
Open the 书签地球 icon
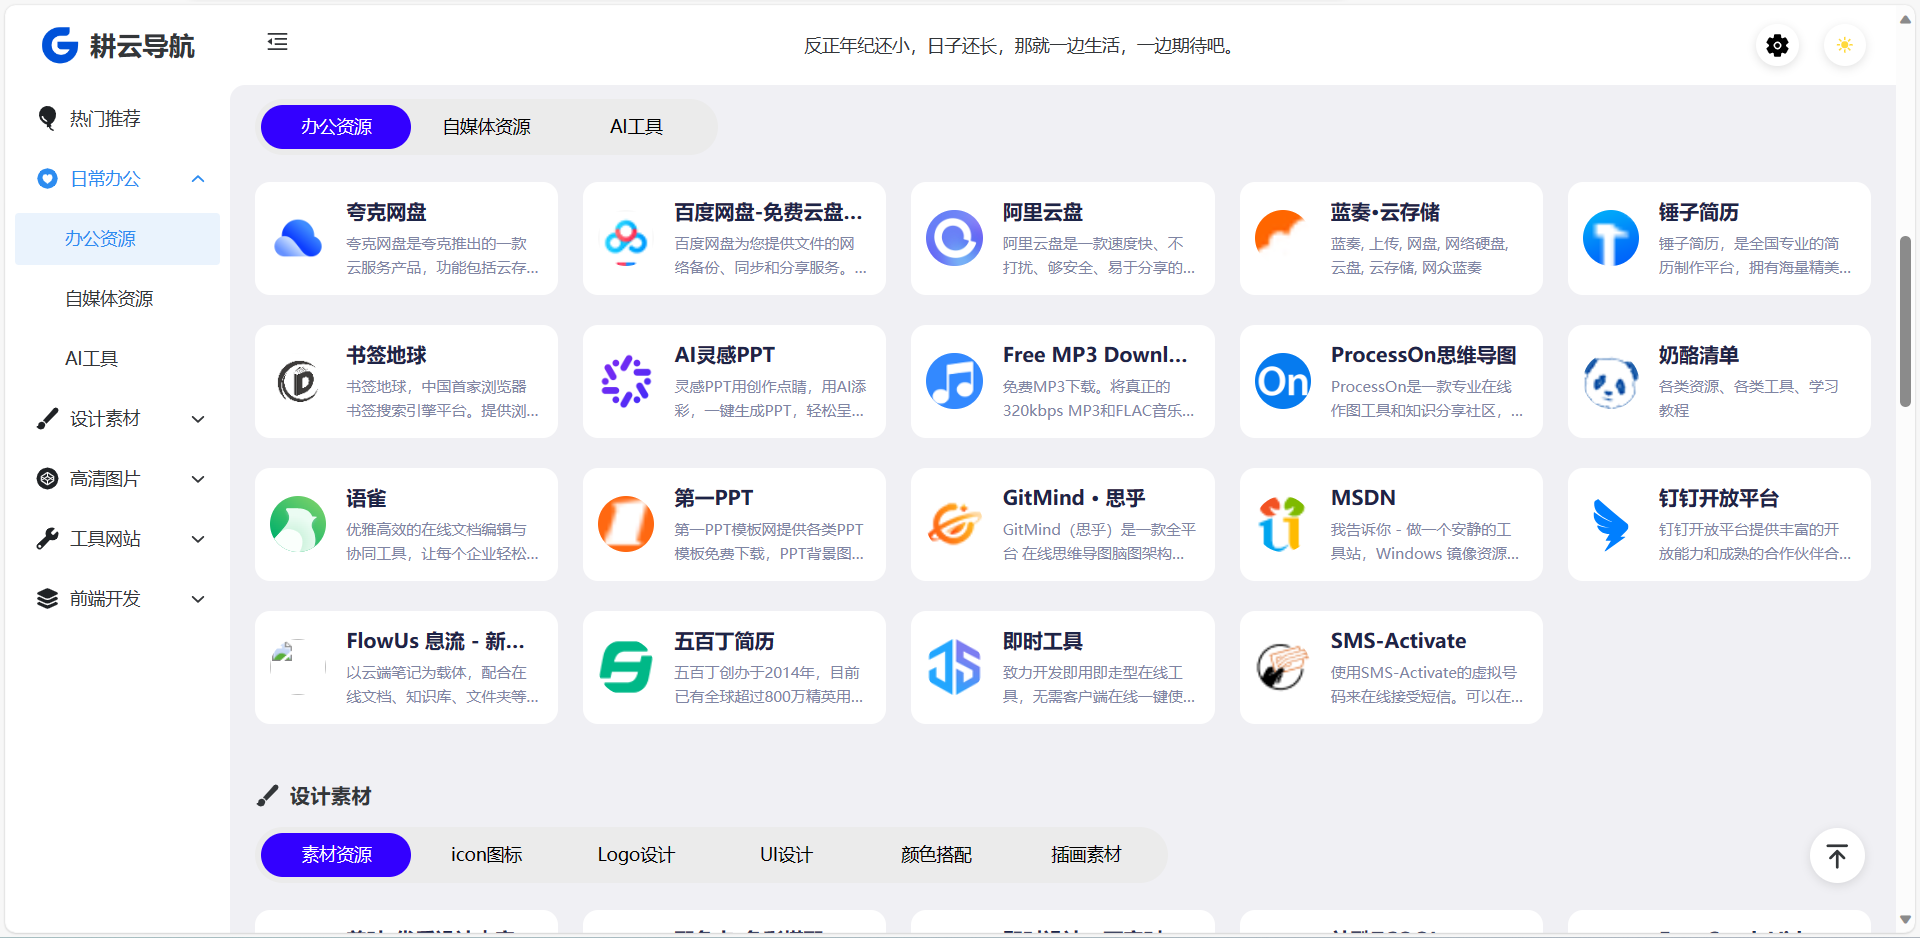(x=298, y=381)
